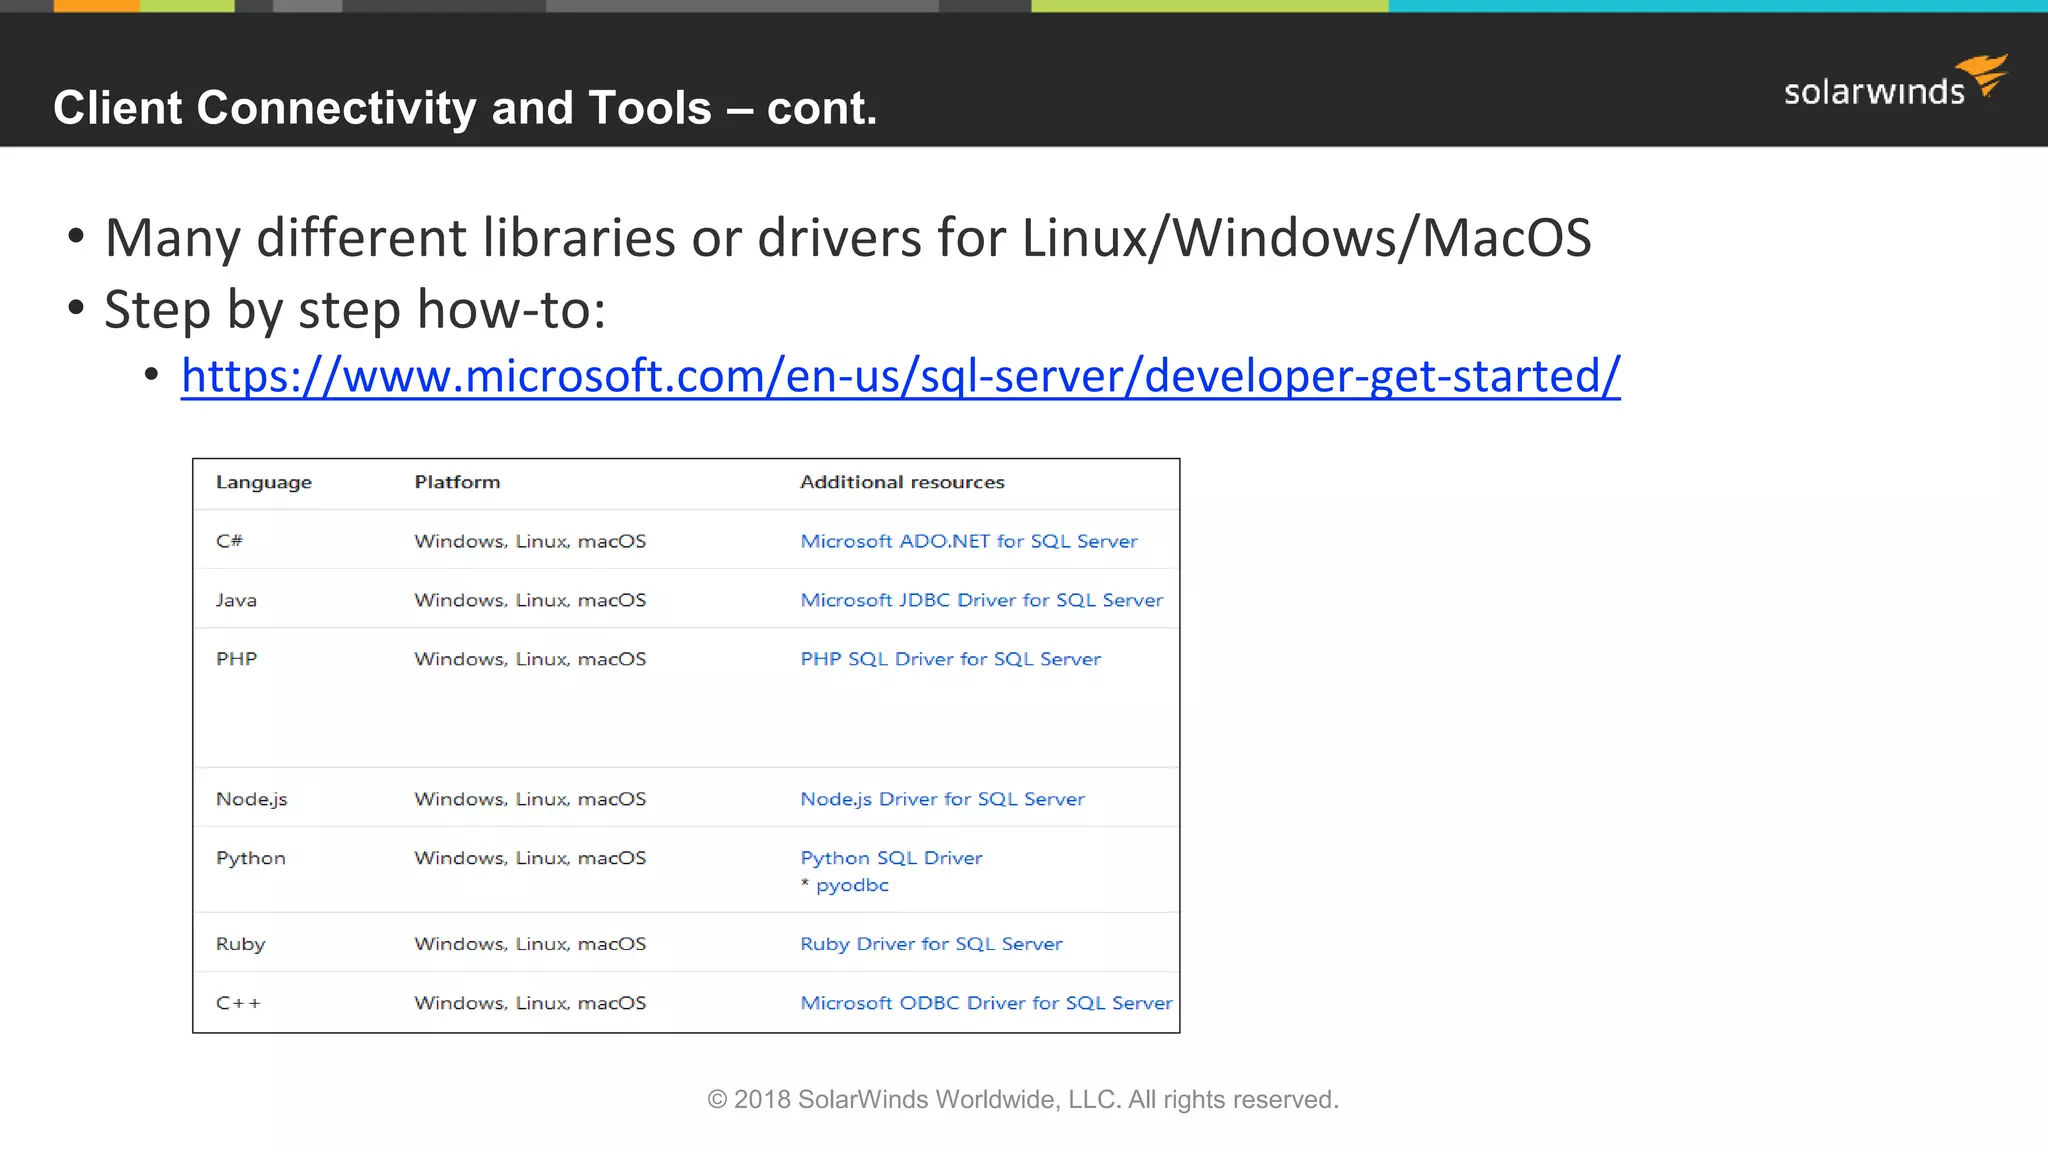This screenshot has width=2048, height=1152.
Task: Click the platform cell in the PHP row
Action: pos(530,659)
